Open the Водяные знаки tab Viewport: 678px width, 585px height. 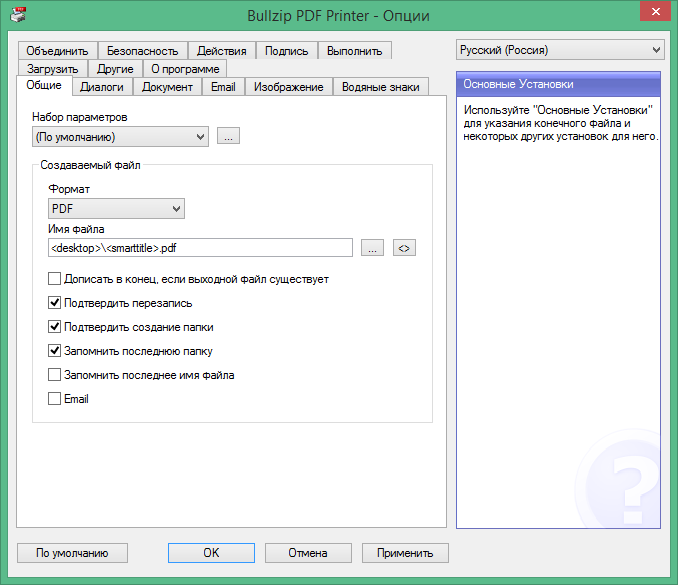[x=381, y=87]
